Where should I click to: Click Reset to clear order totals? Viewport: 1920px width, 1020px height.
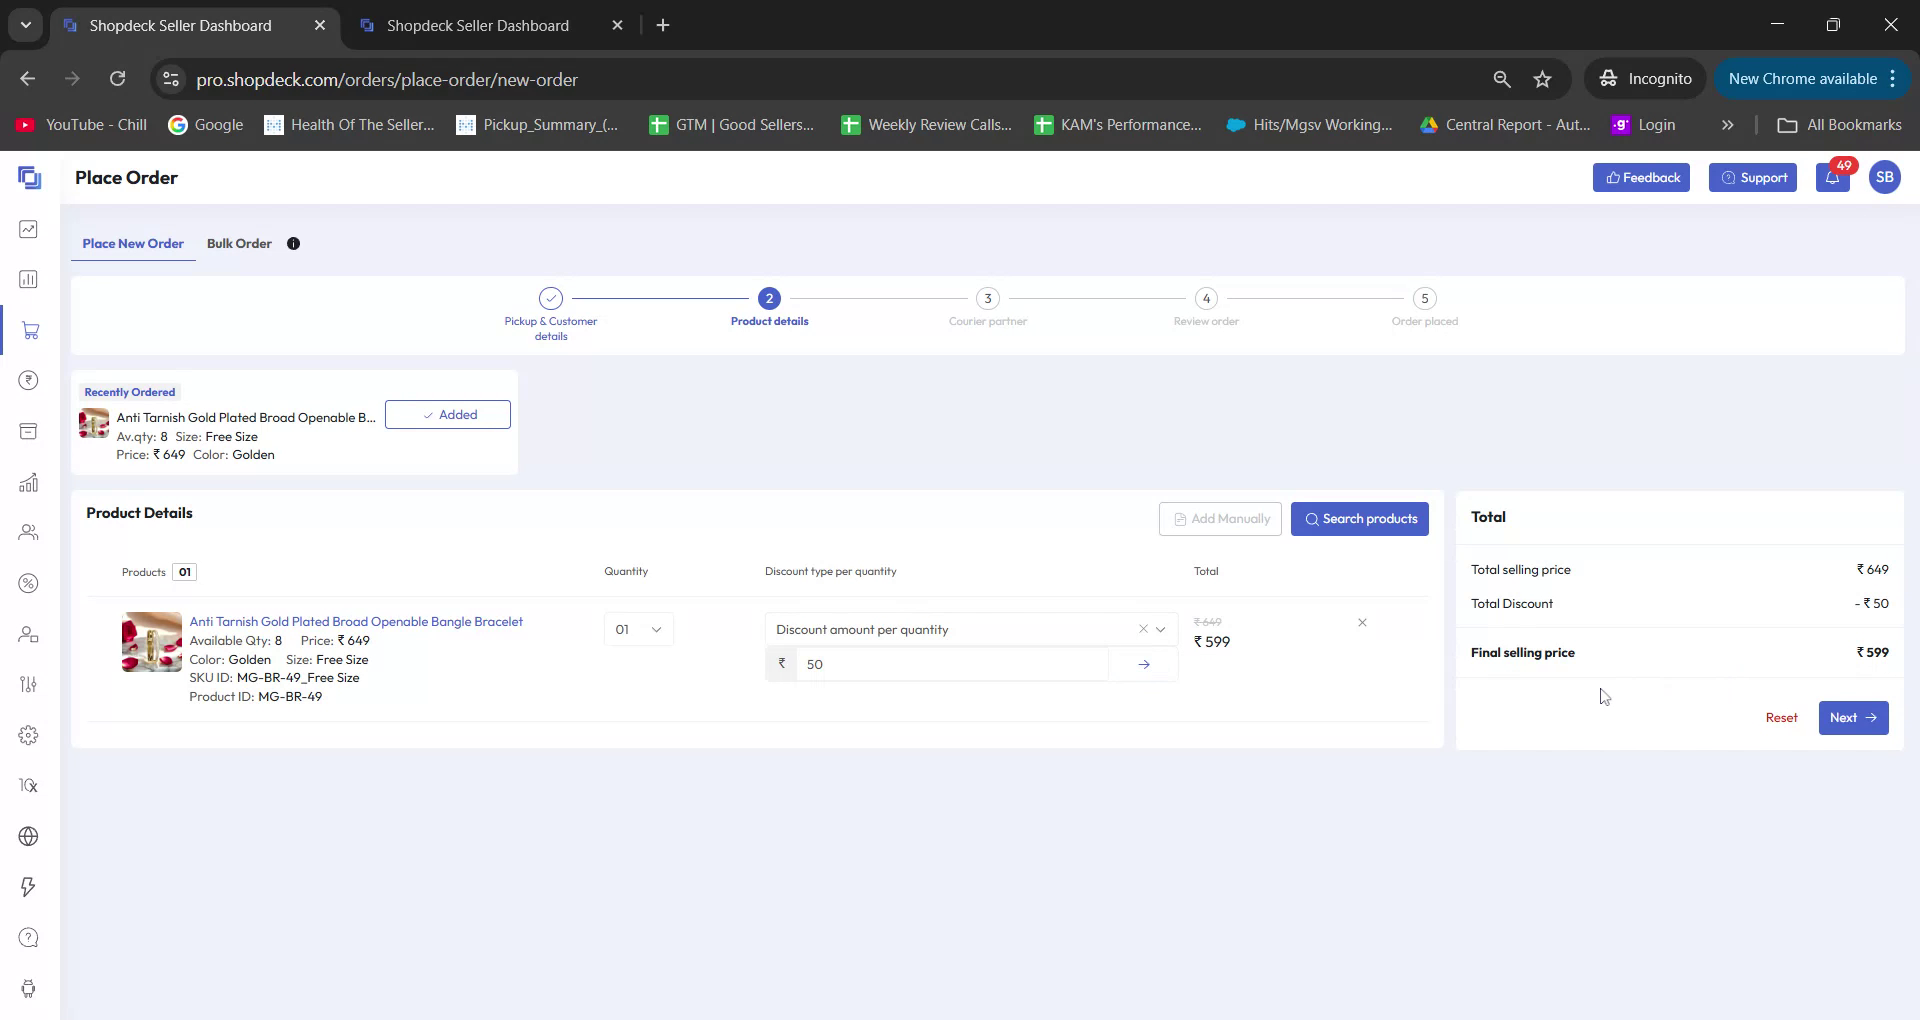[x=1782, y=717]
